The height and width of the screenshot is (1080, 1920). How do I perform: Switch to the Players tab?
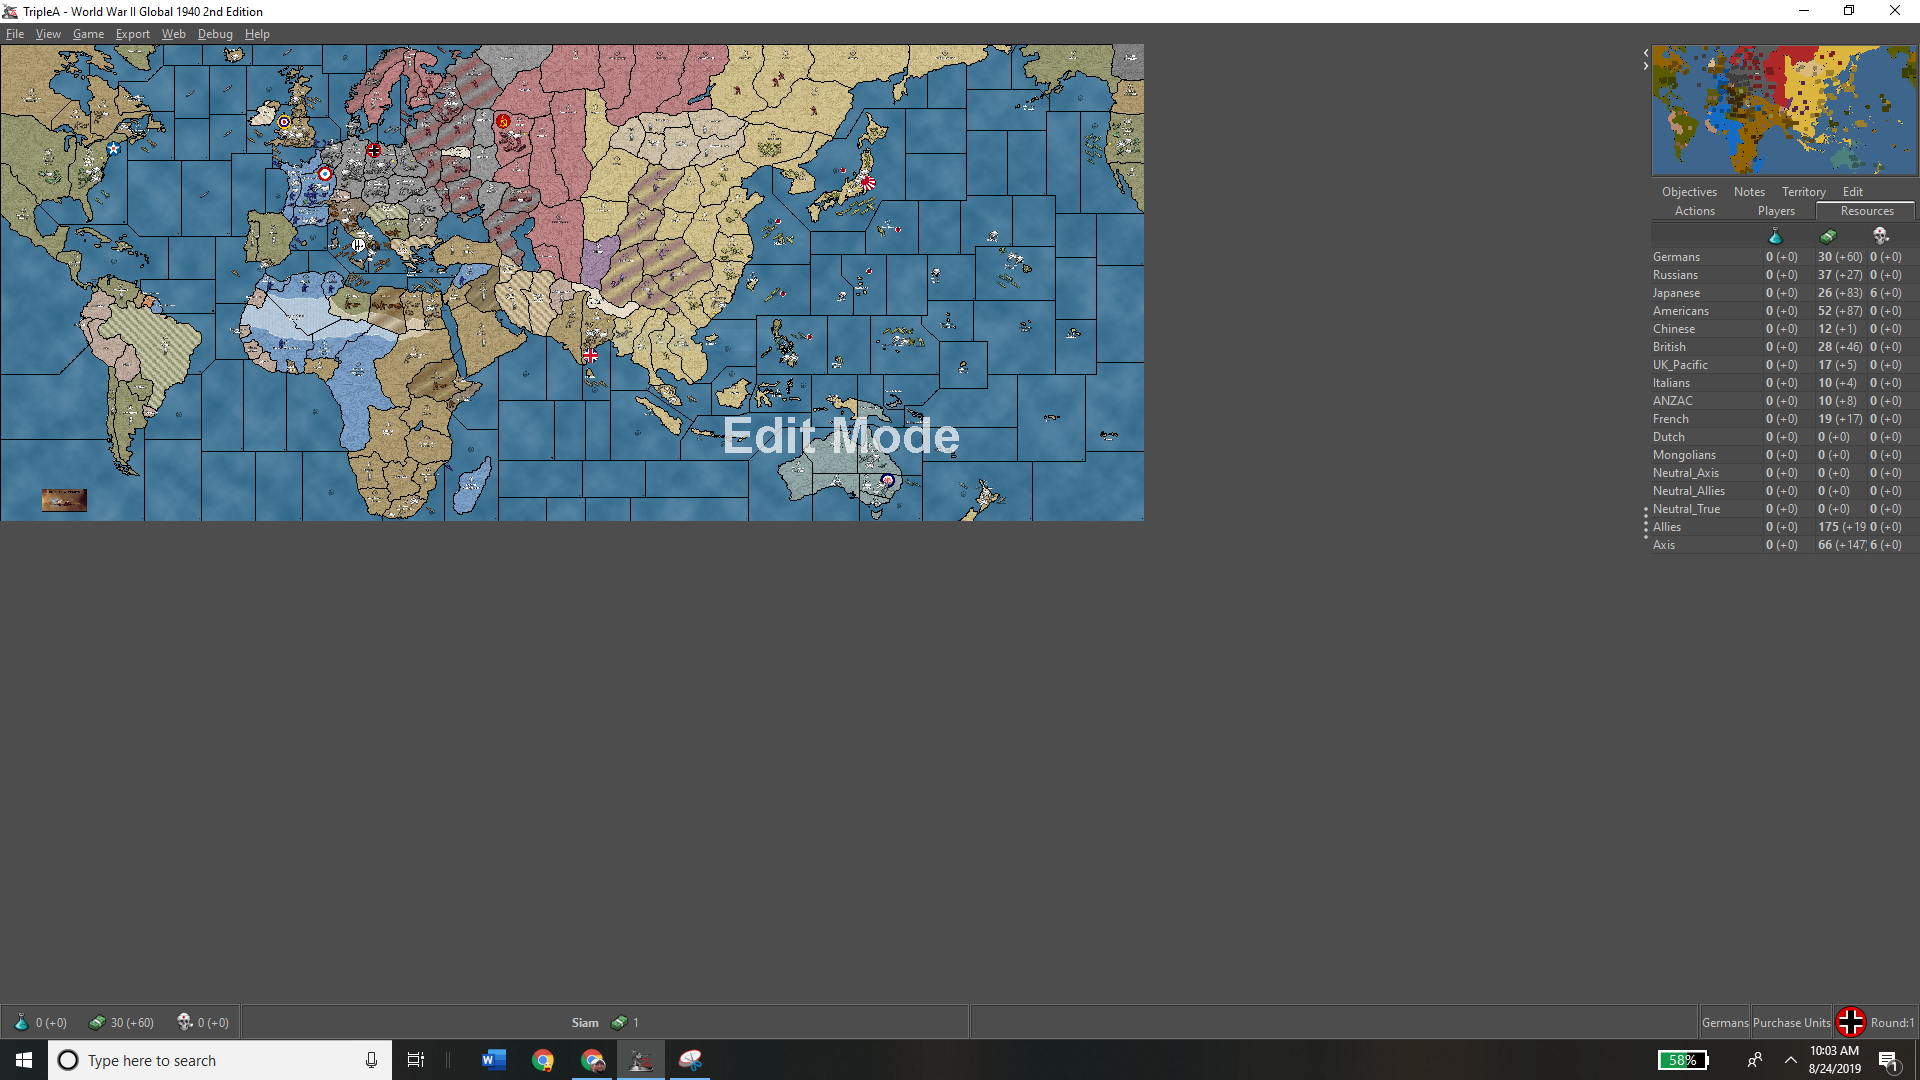pos(1776,211)
